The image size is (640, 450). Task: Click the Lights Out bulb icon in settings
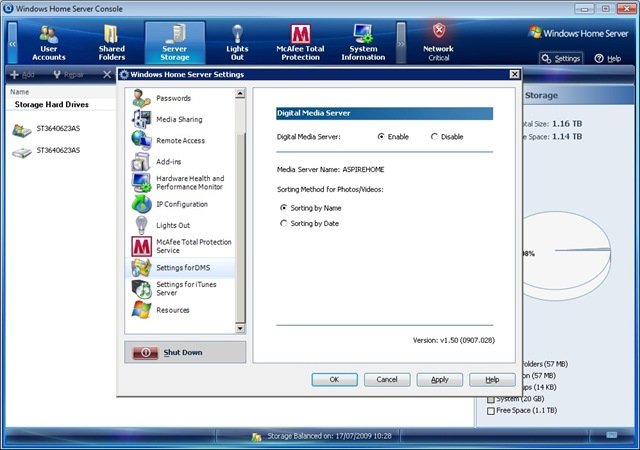[x=141, y=225]
